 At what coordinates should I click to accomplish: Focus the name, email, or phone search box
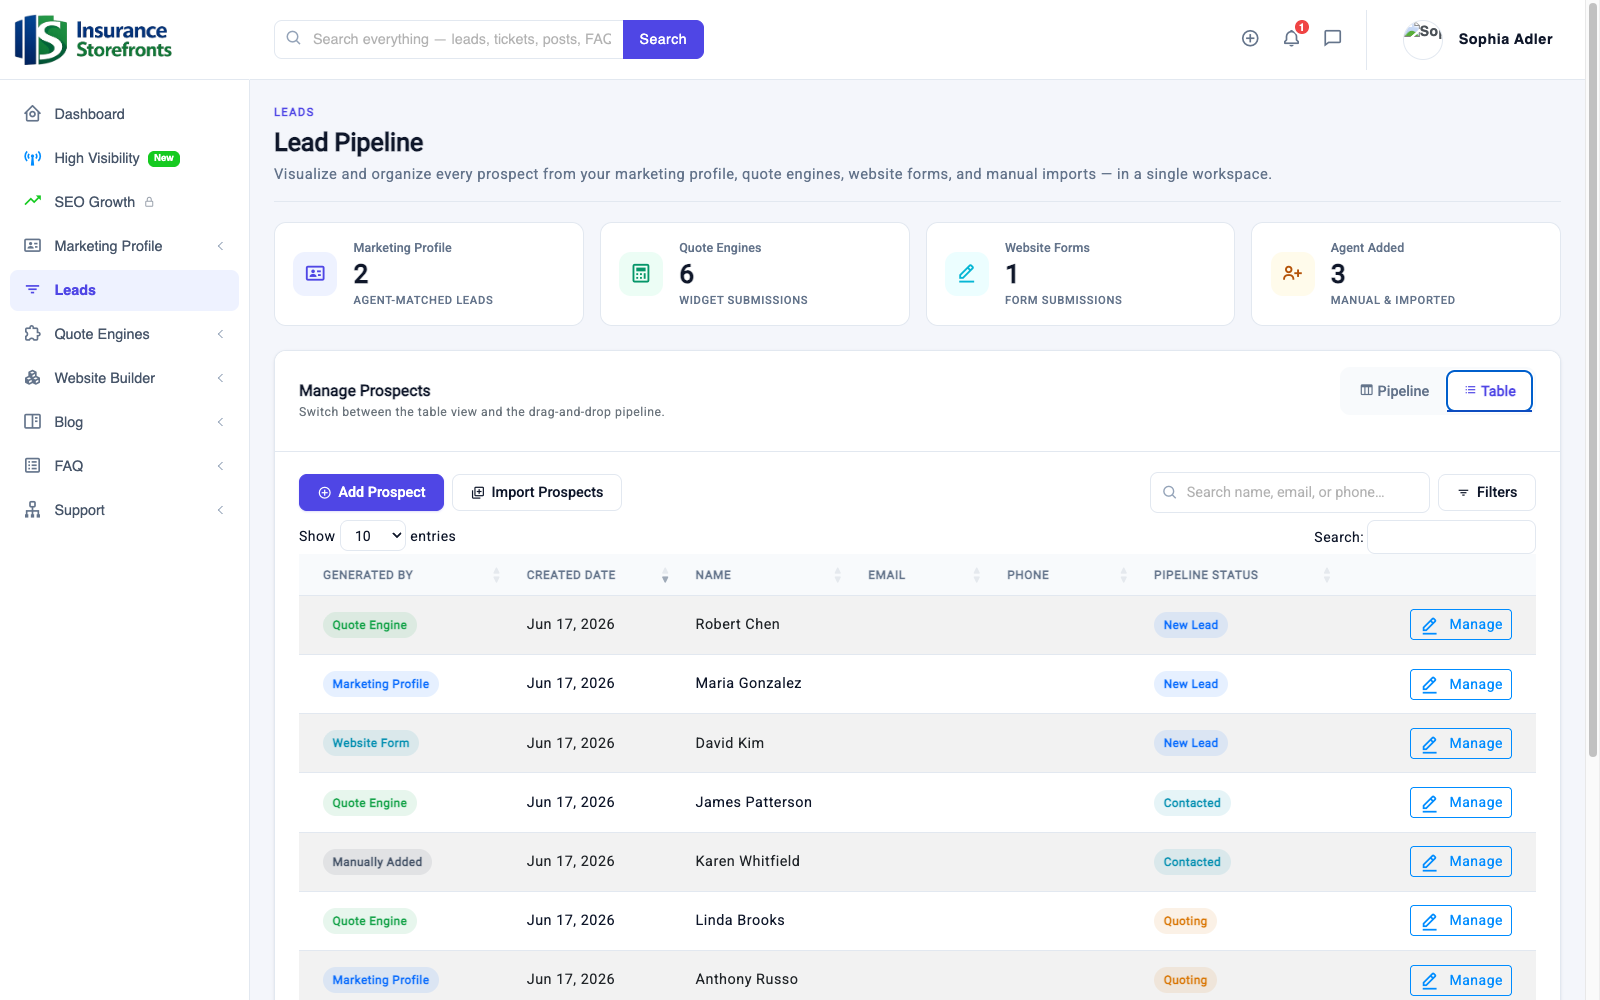[1289, 492]
